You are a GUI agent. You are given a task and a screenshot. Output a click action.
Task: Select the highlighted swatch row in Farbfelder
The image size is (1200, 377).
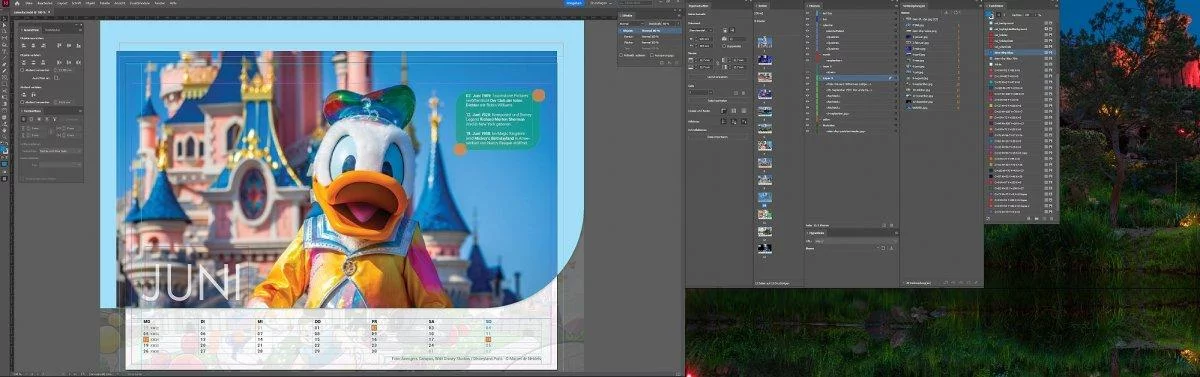click(1020, 52)
